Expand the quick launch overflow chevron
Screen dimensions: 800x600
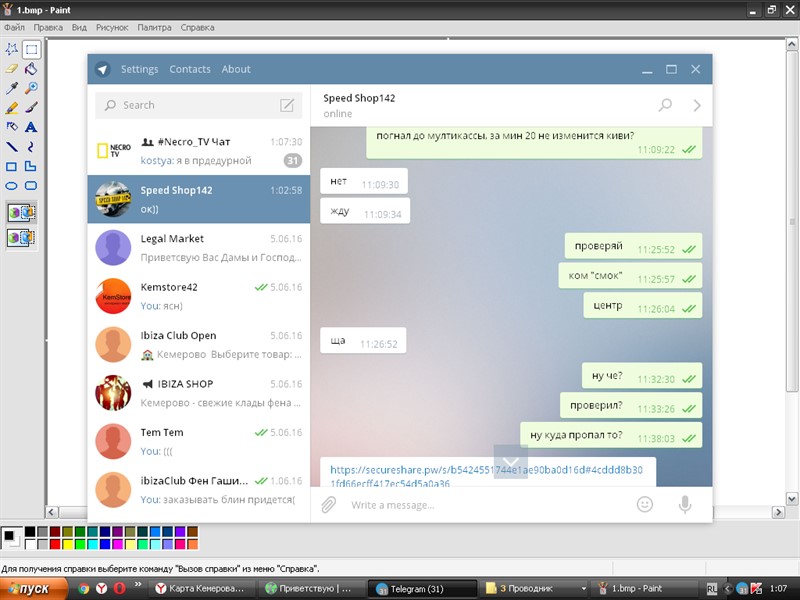tap(138, 585)
